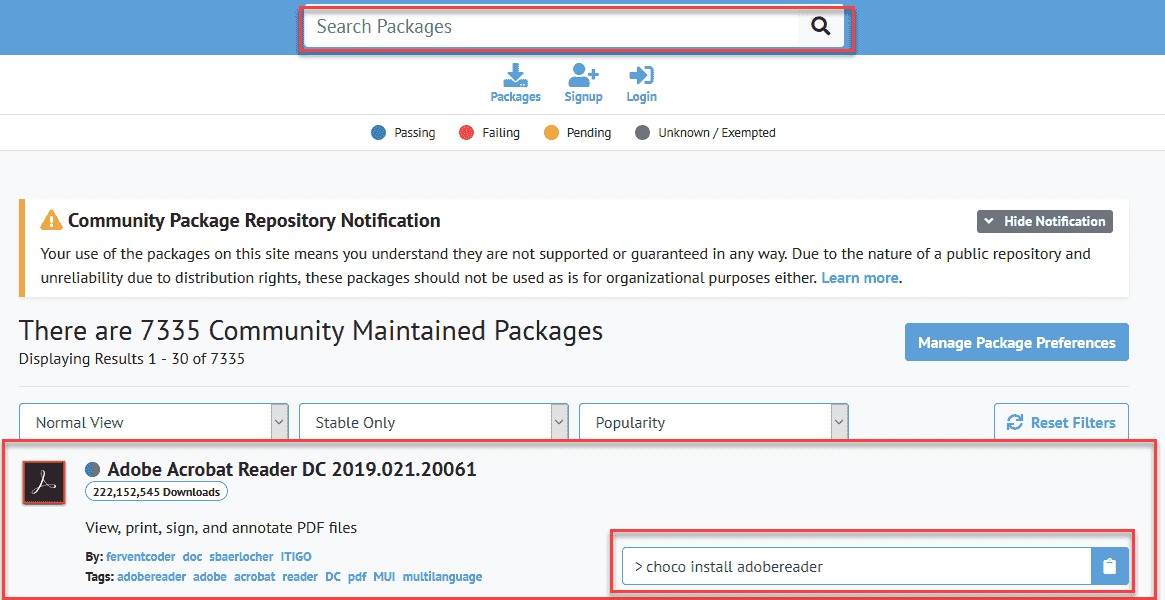Viewport: 1165px width, 600px height.
Task: Copy choco install command clipboard icon
Action: click(x=1109, y=567)
